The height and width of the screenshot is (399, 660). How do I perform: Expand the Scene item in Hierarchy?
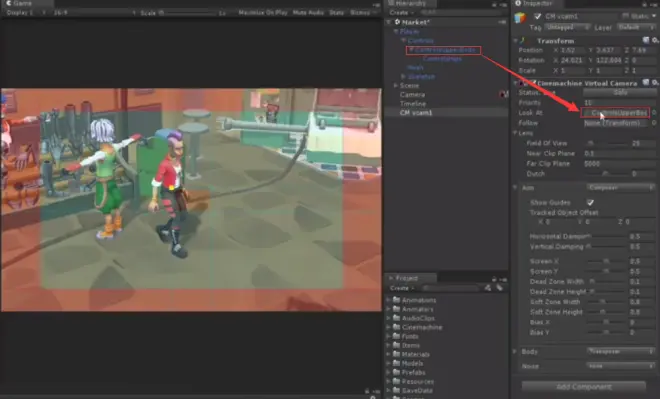(396, 85)
